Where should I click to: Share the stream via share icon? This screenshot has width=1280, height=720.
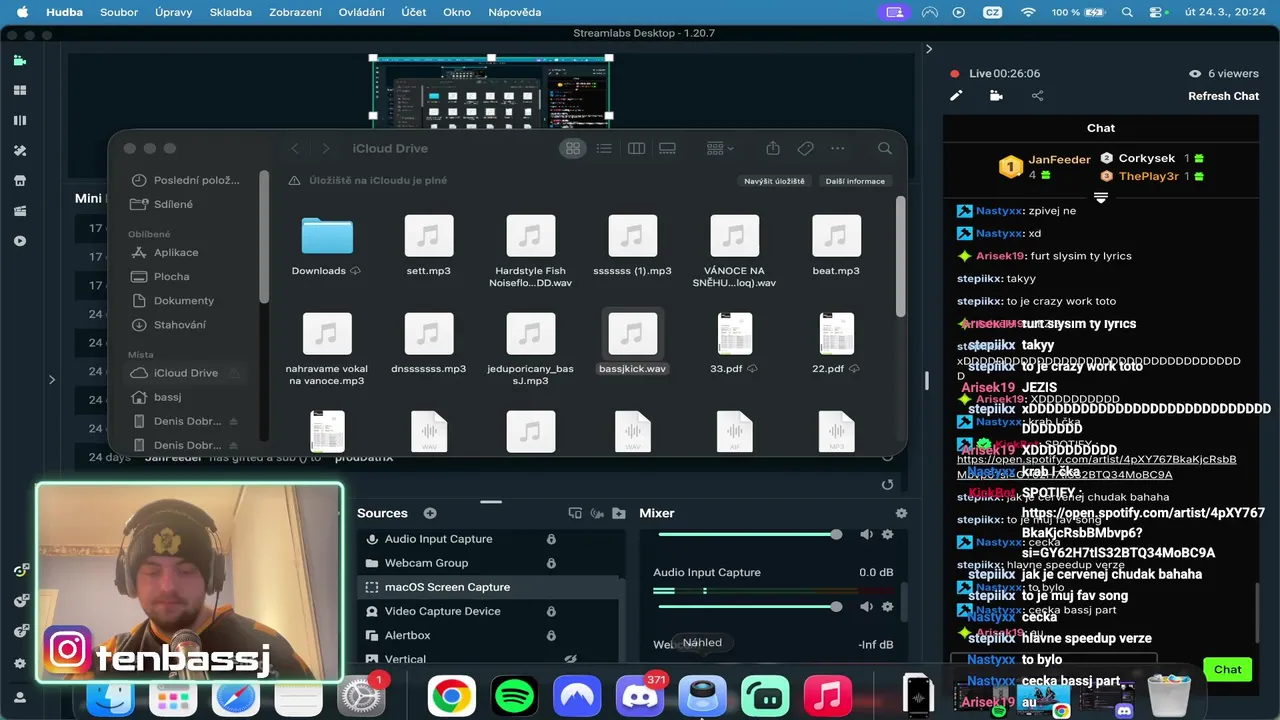pos(1037,96)
